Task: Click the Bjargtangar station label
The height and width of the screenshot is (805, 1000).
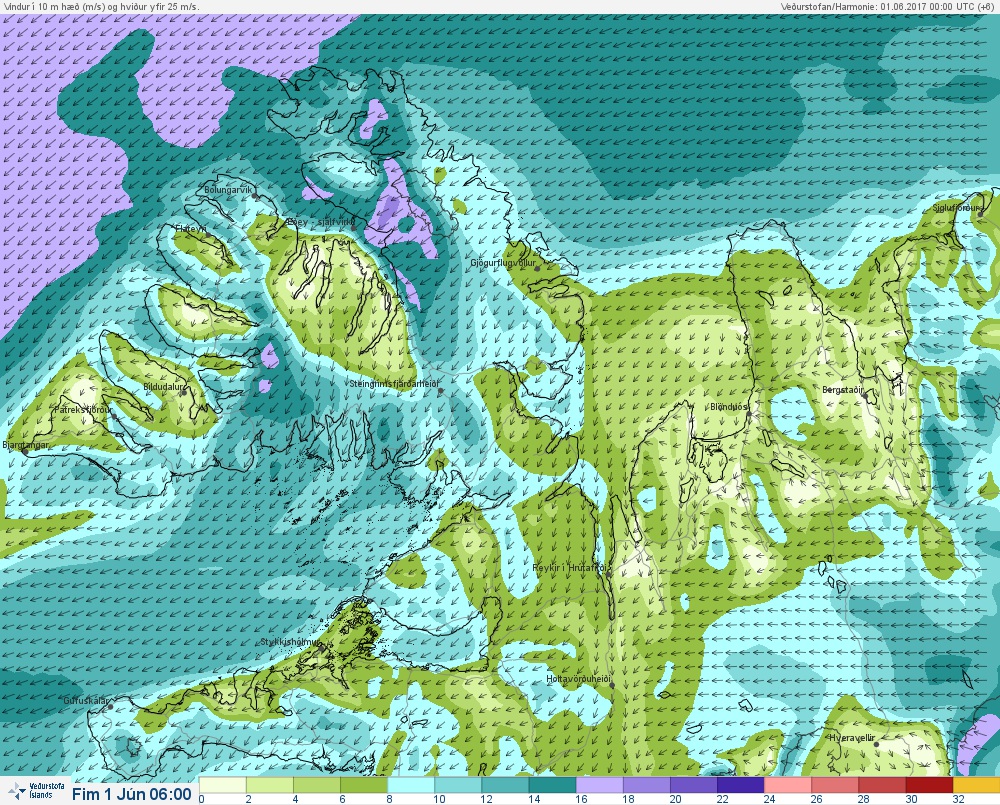Action: pyautogui.click(x=26, y=445)
